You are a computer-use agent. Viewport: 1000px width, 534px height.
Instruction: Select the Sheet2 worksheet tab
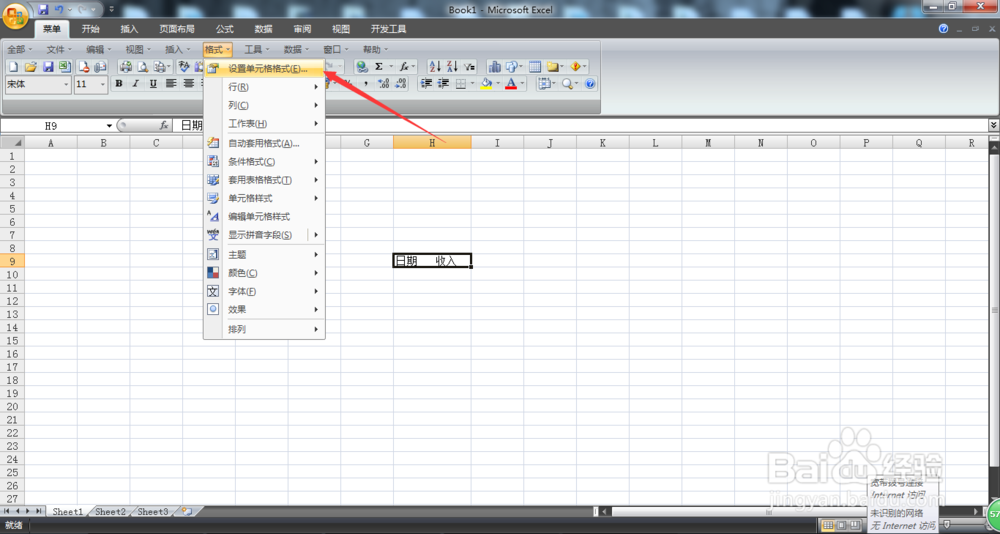click(x=111, y=512)
